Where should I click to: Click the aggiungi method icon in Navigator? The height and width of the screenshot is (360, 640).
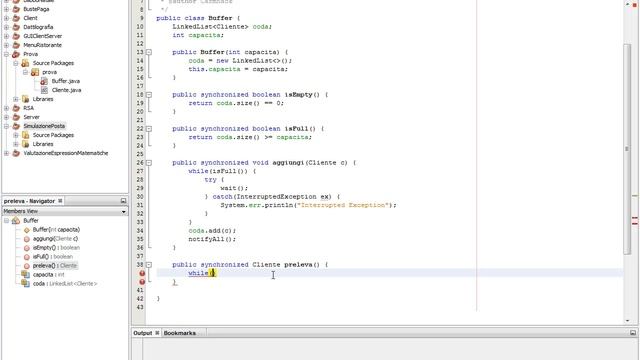(x=27, y=239)
